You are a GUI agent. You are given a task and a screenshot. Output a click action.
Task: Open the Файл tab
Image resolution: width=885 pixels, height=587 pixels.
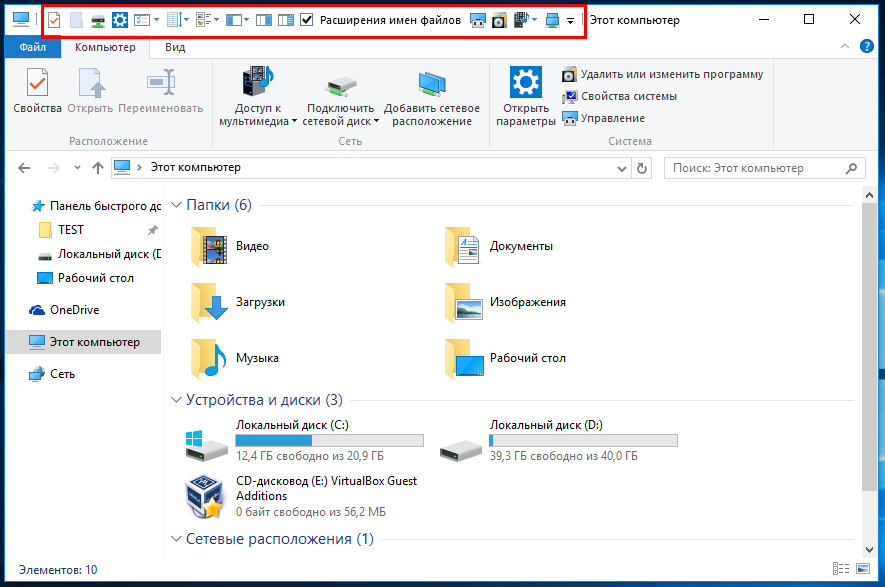pyautogui.click(x=33, y=47)
